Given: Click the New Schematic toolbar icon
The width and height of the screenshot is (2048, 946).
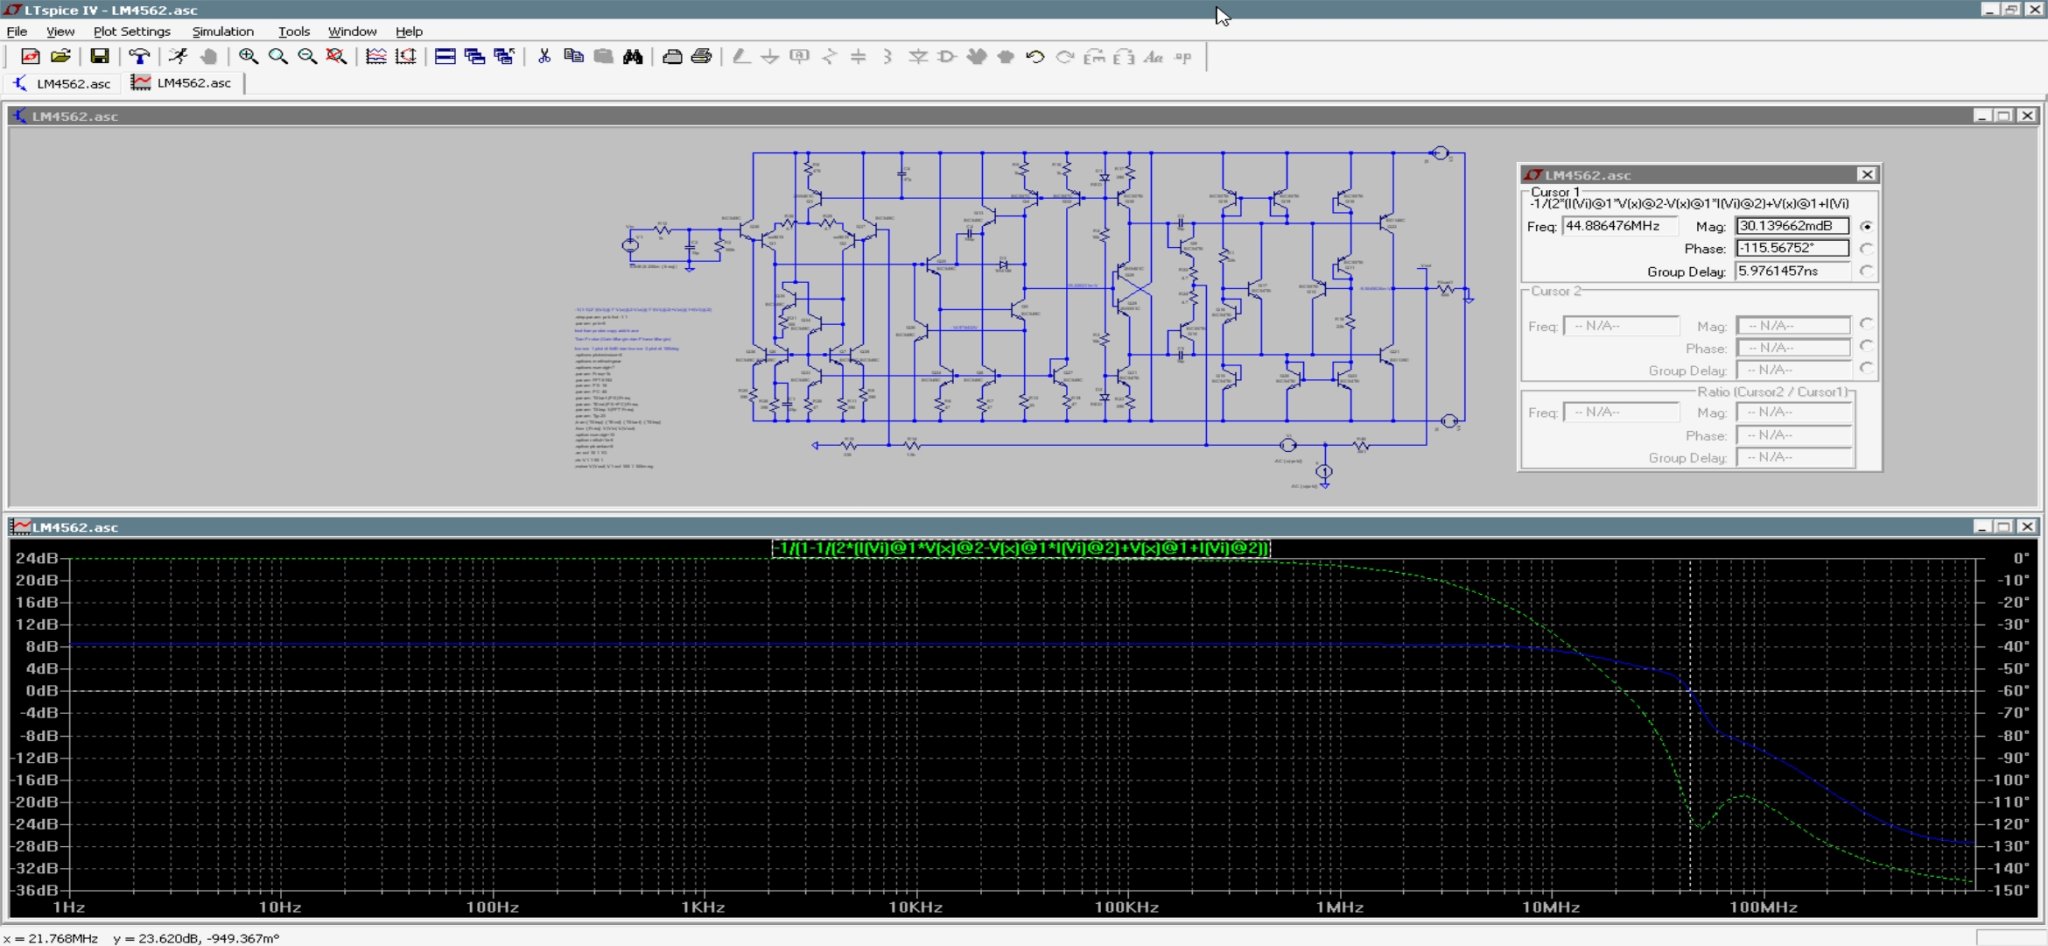Looking at the screenshot, I should tap(30, 56).
